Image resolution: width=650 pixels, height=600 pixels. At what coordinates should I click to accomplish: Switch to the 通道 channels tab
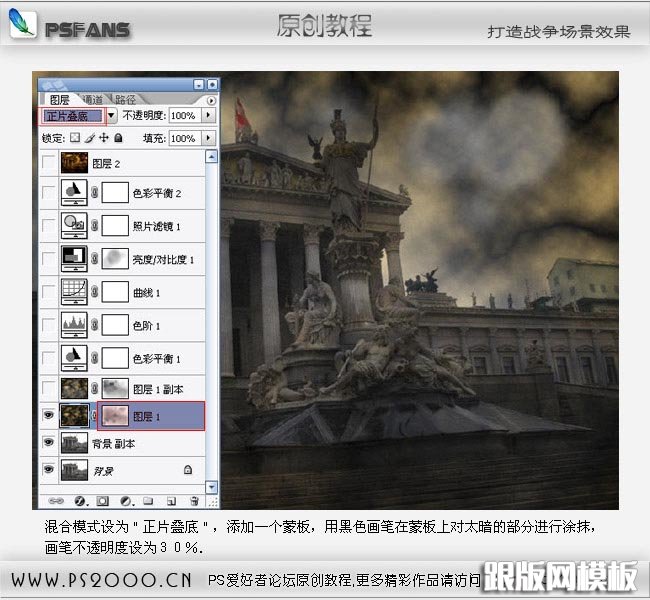(x=92, y=99)
